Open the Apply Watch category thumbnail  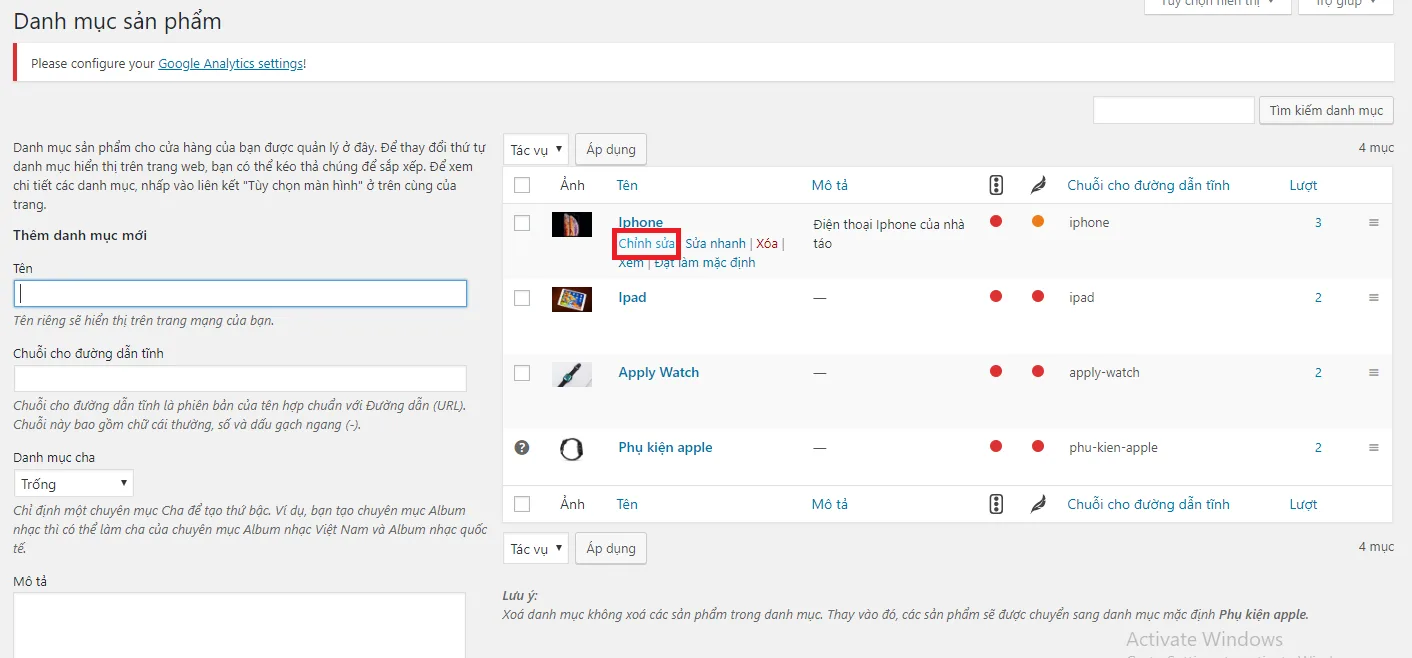[x=572, y=374]
